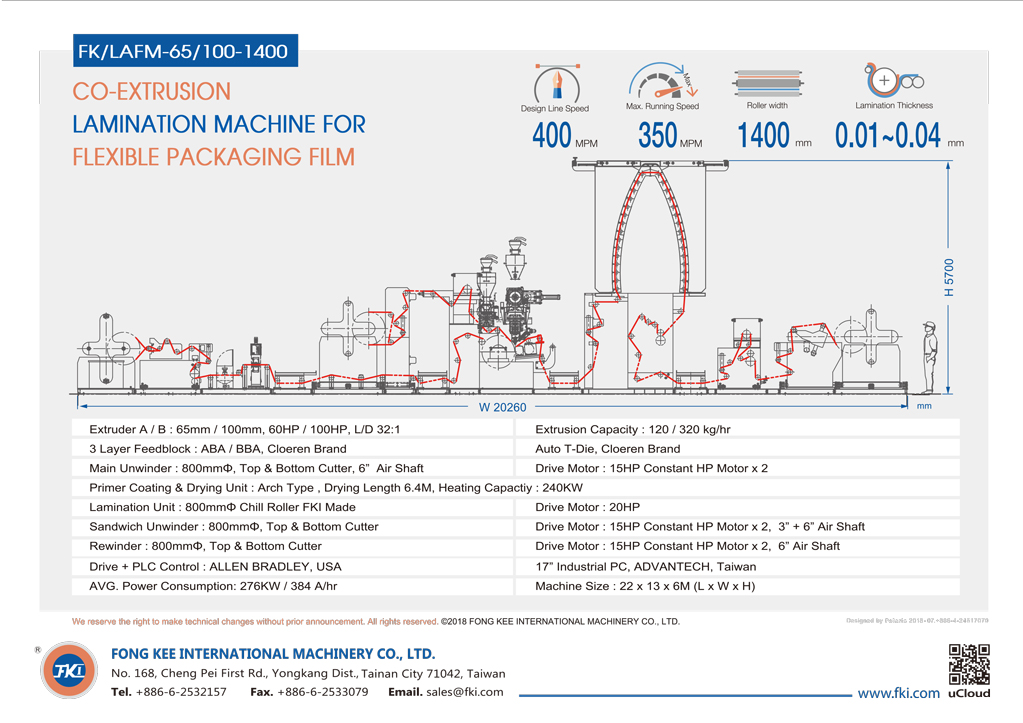Click the standing operator figure icon

click(x=929, y=357)
